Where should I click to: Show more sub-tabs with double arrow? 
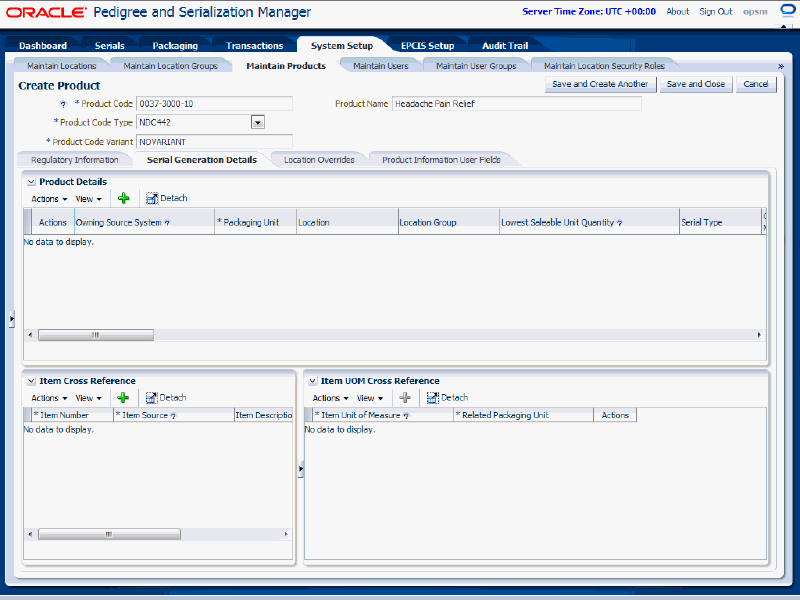[x=781, y=66]
